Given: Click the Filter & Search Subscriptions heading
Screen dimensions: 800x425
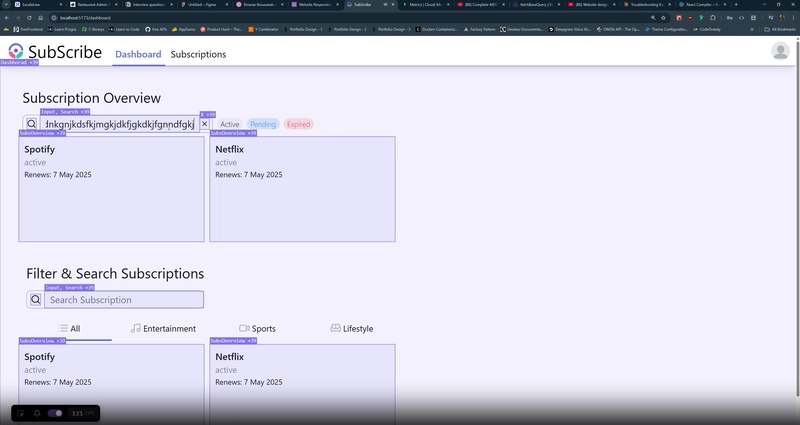Looking at the screenshot, I should pos(115,273).
